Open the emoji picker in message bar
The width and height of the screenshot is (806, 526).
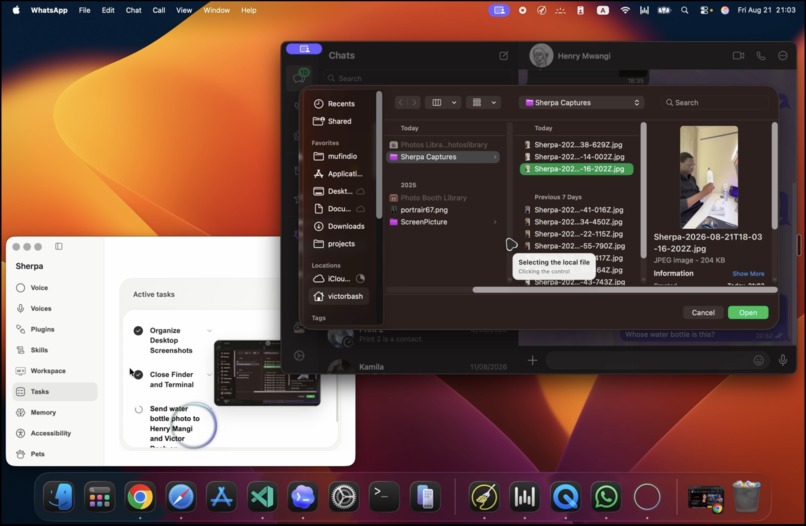(x=758, y=360)
